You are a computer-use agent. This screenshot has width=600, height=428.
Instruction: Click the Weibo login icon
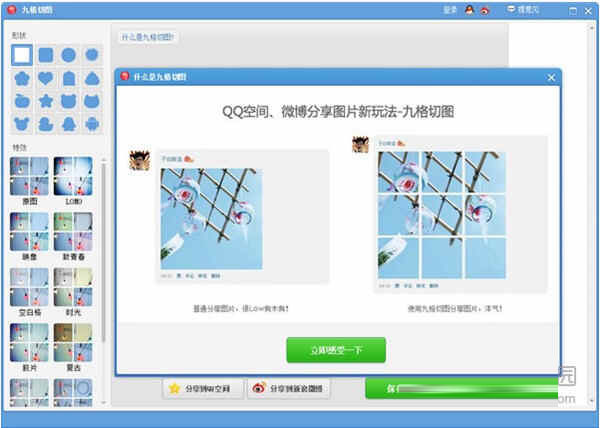pyautogui.click(x=485, y=9)
